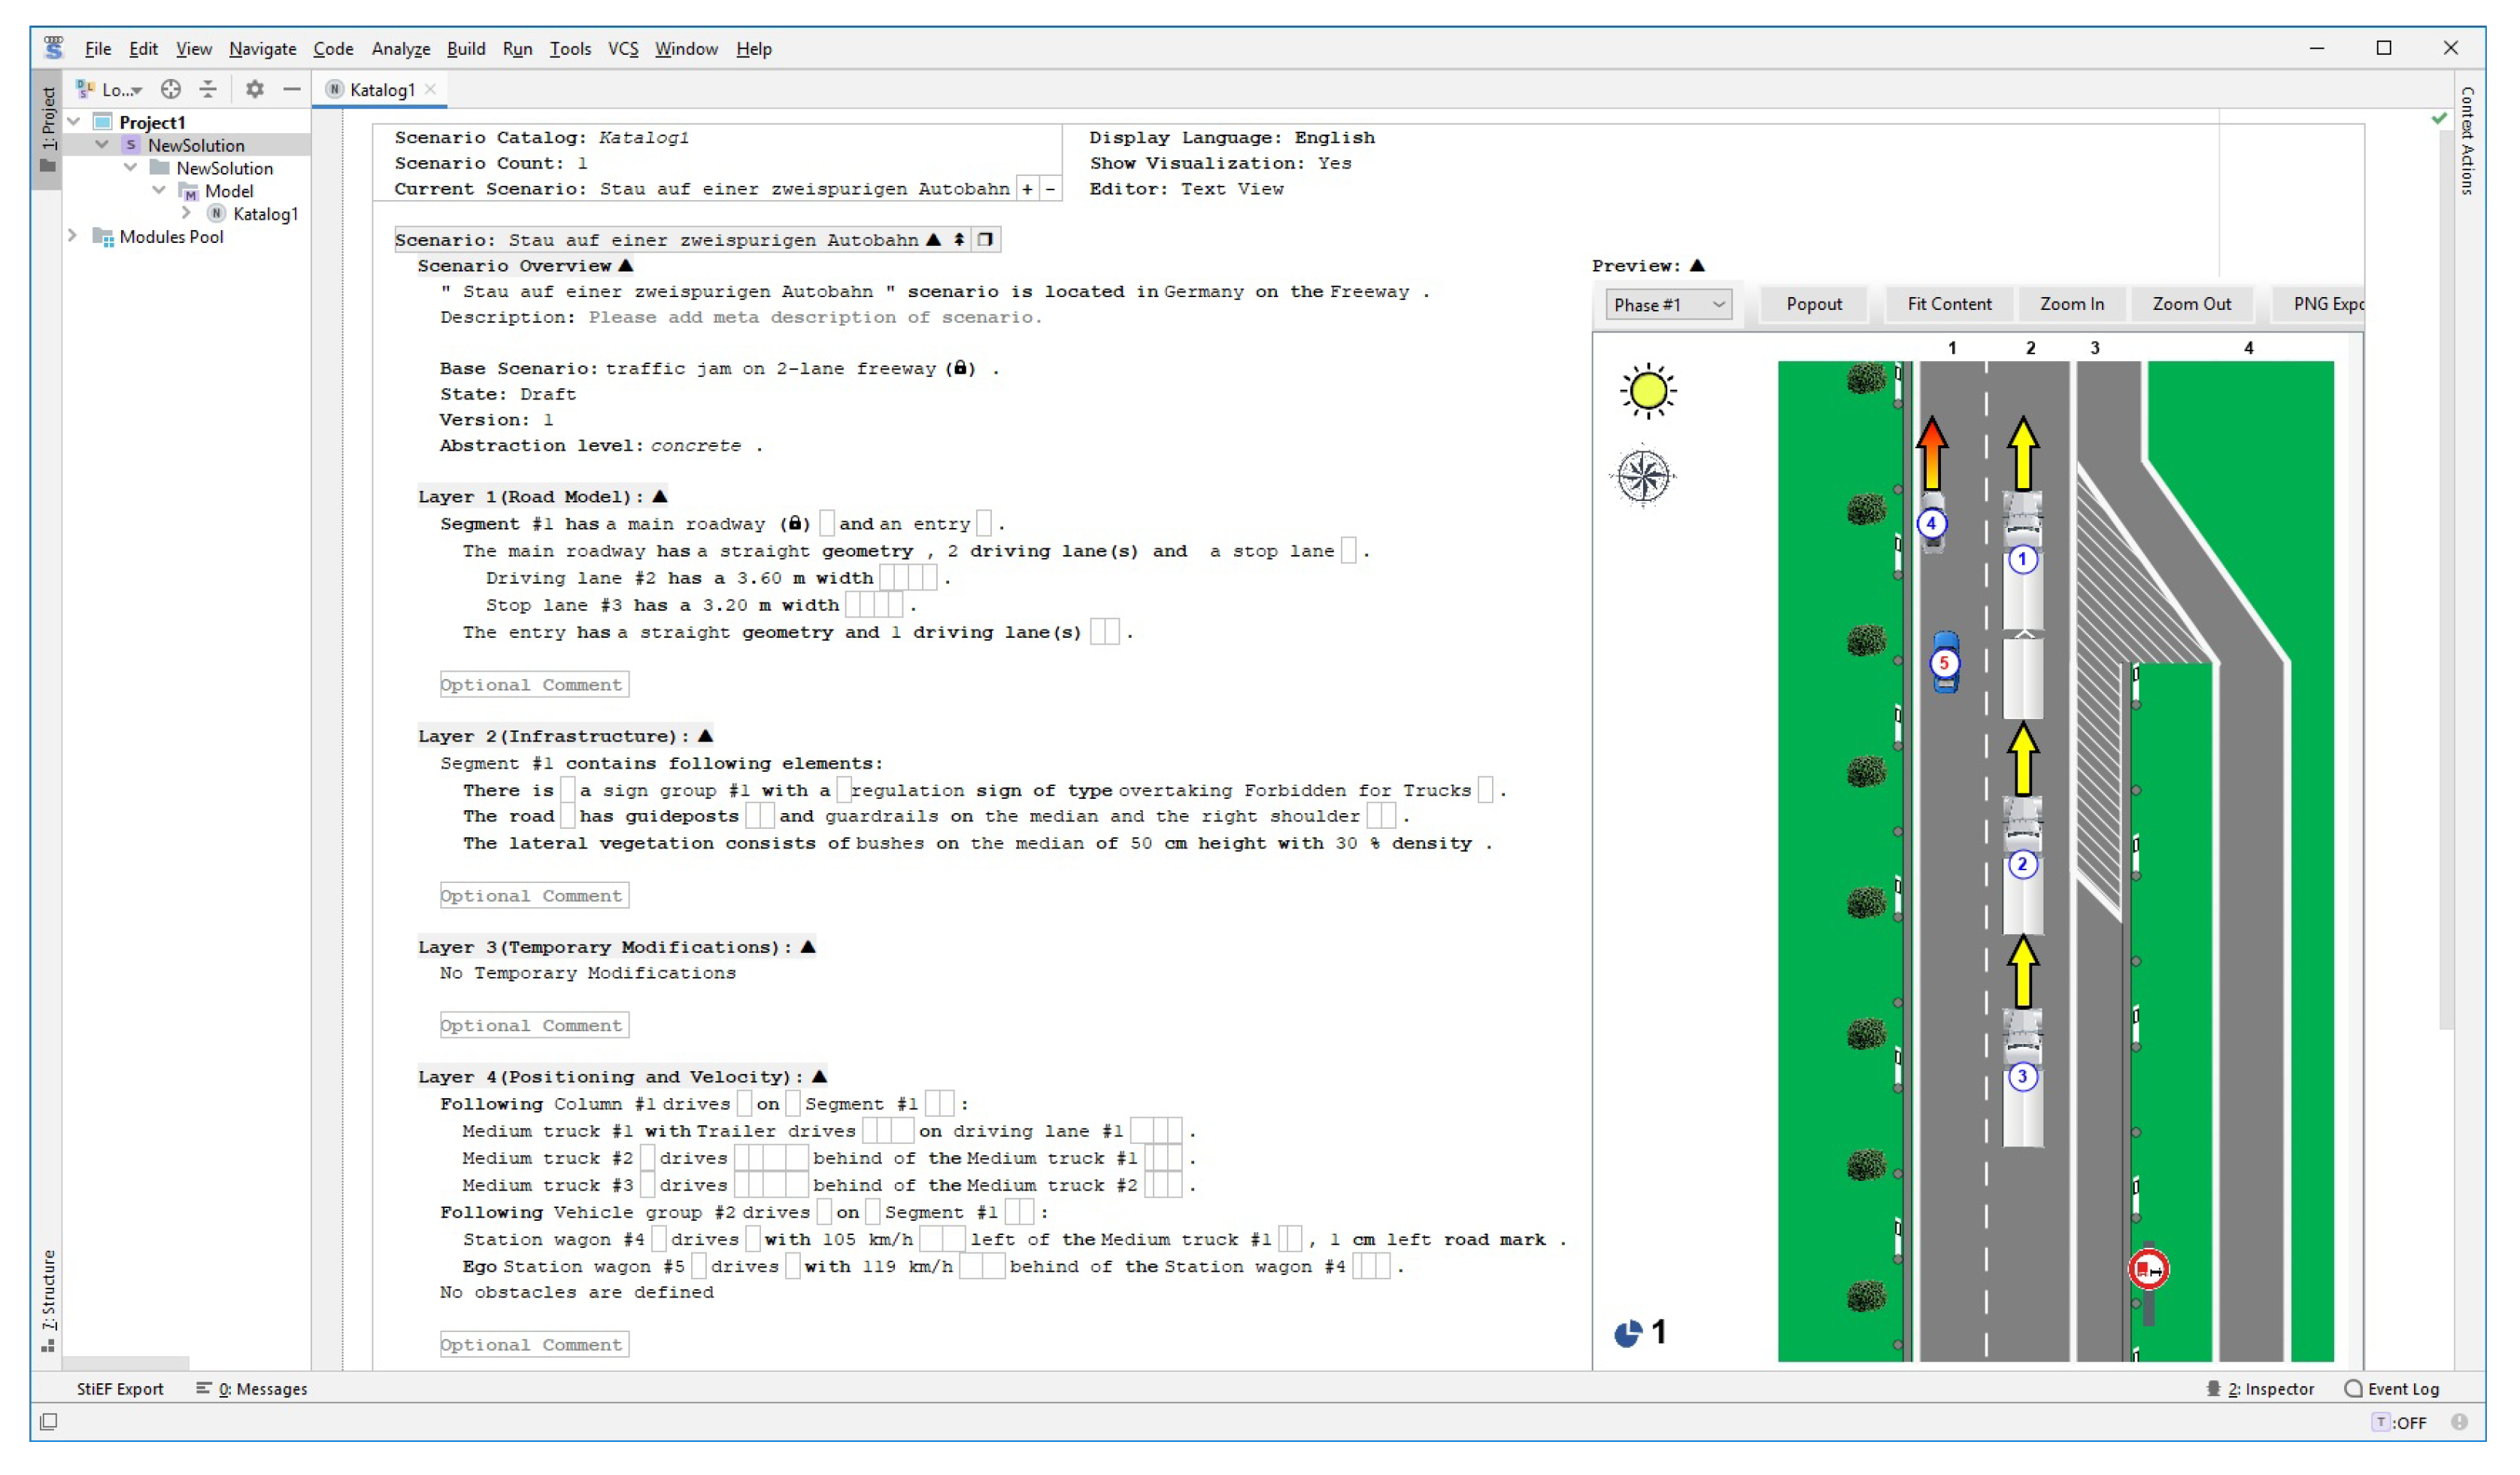Click the Fit Content button
This screenshot has height=1475, width=2520.
(x=1949, y=304)
